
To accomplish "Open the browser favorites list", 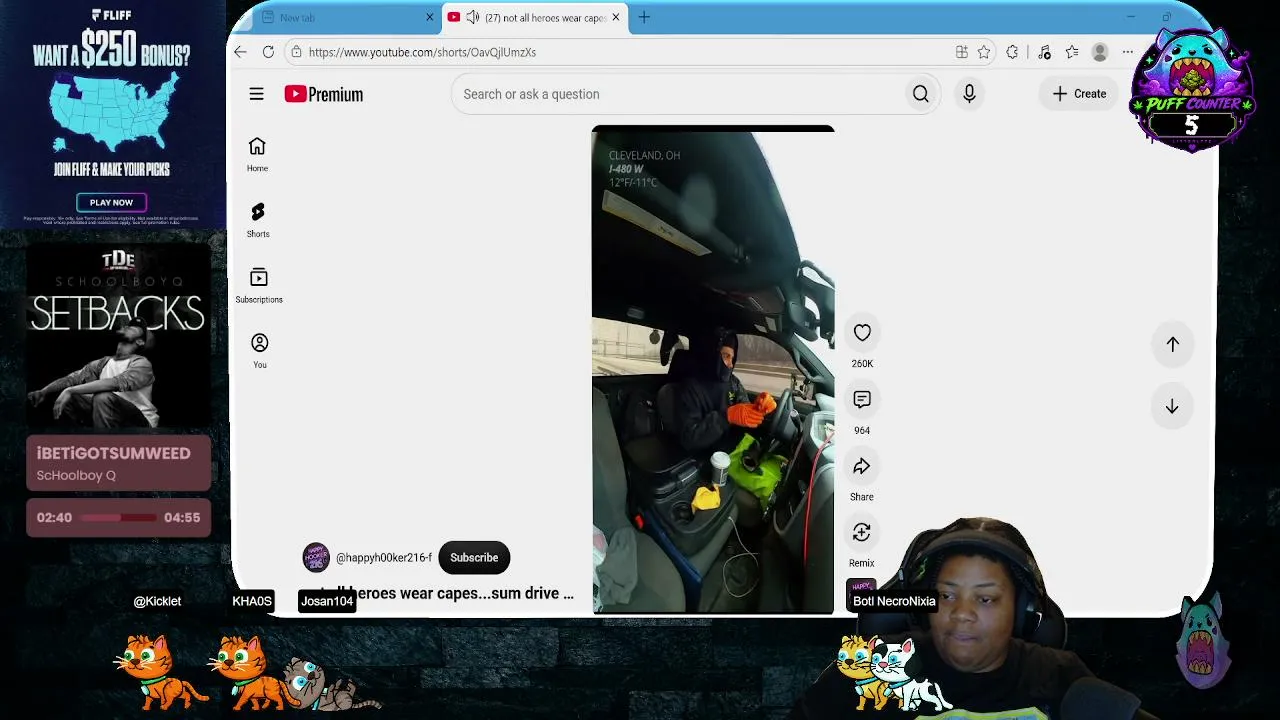I will coord(1072,52).
